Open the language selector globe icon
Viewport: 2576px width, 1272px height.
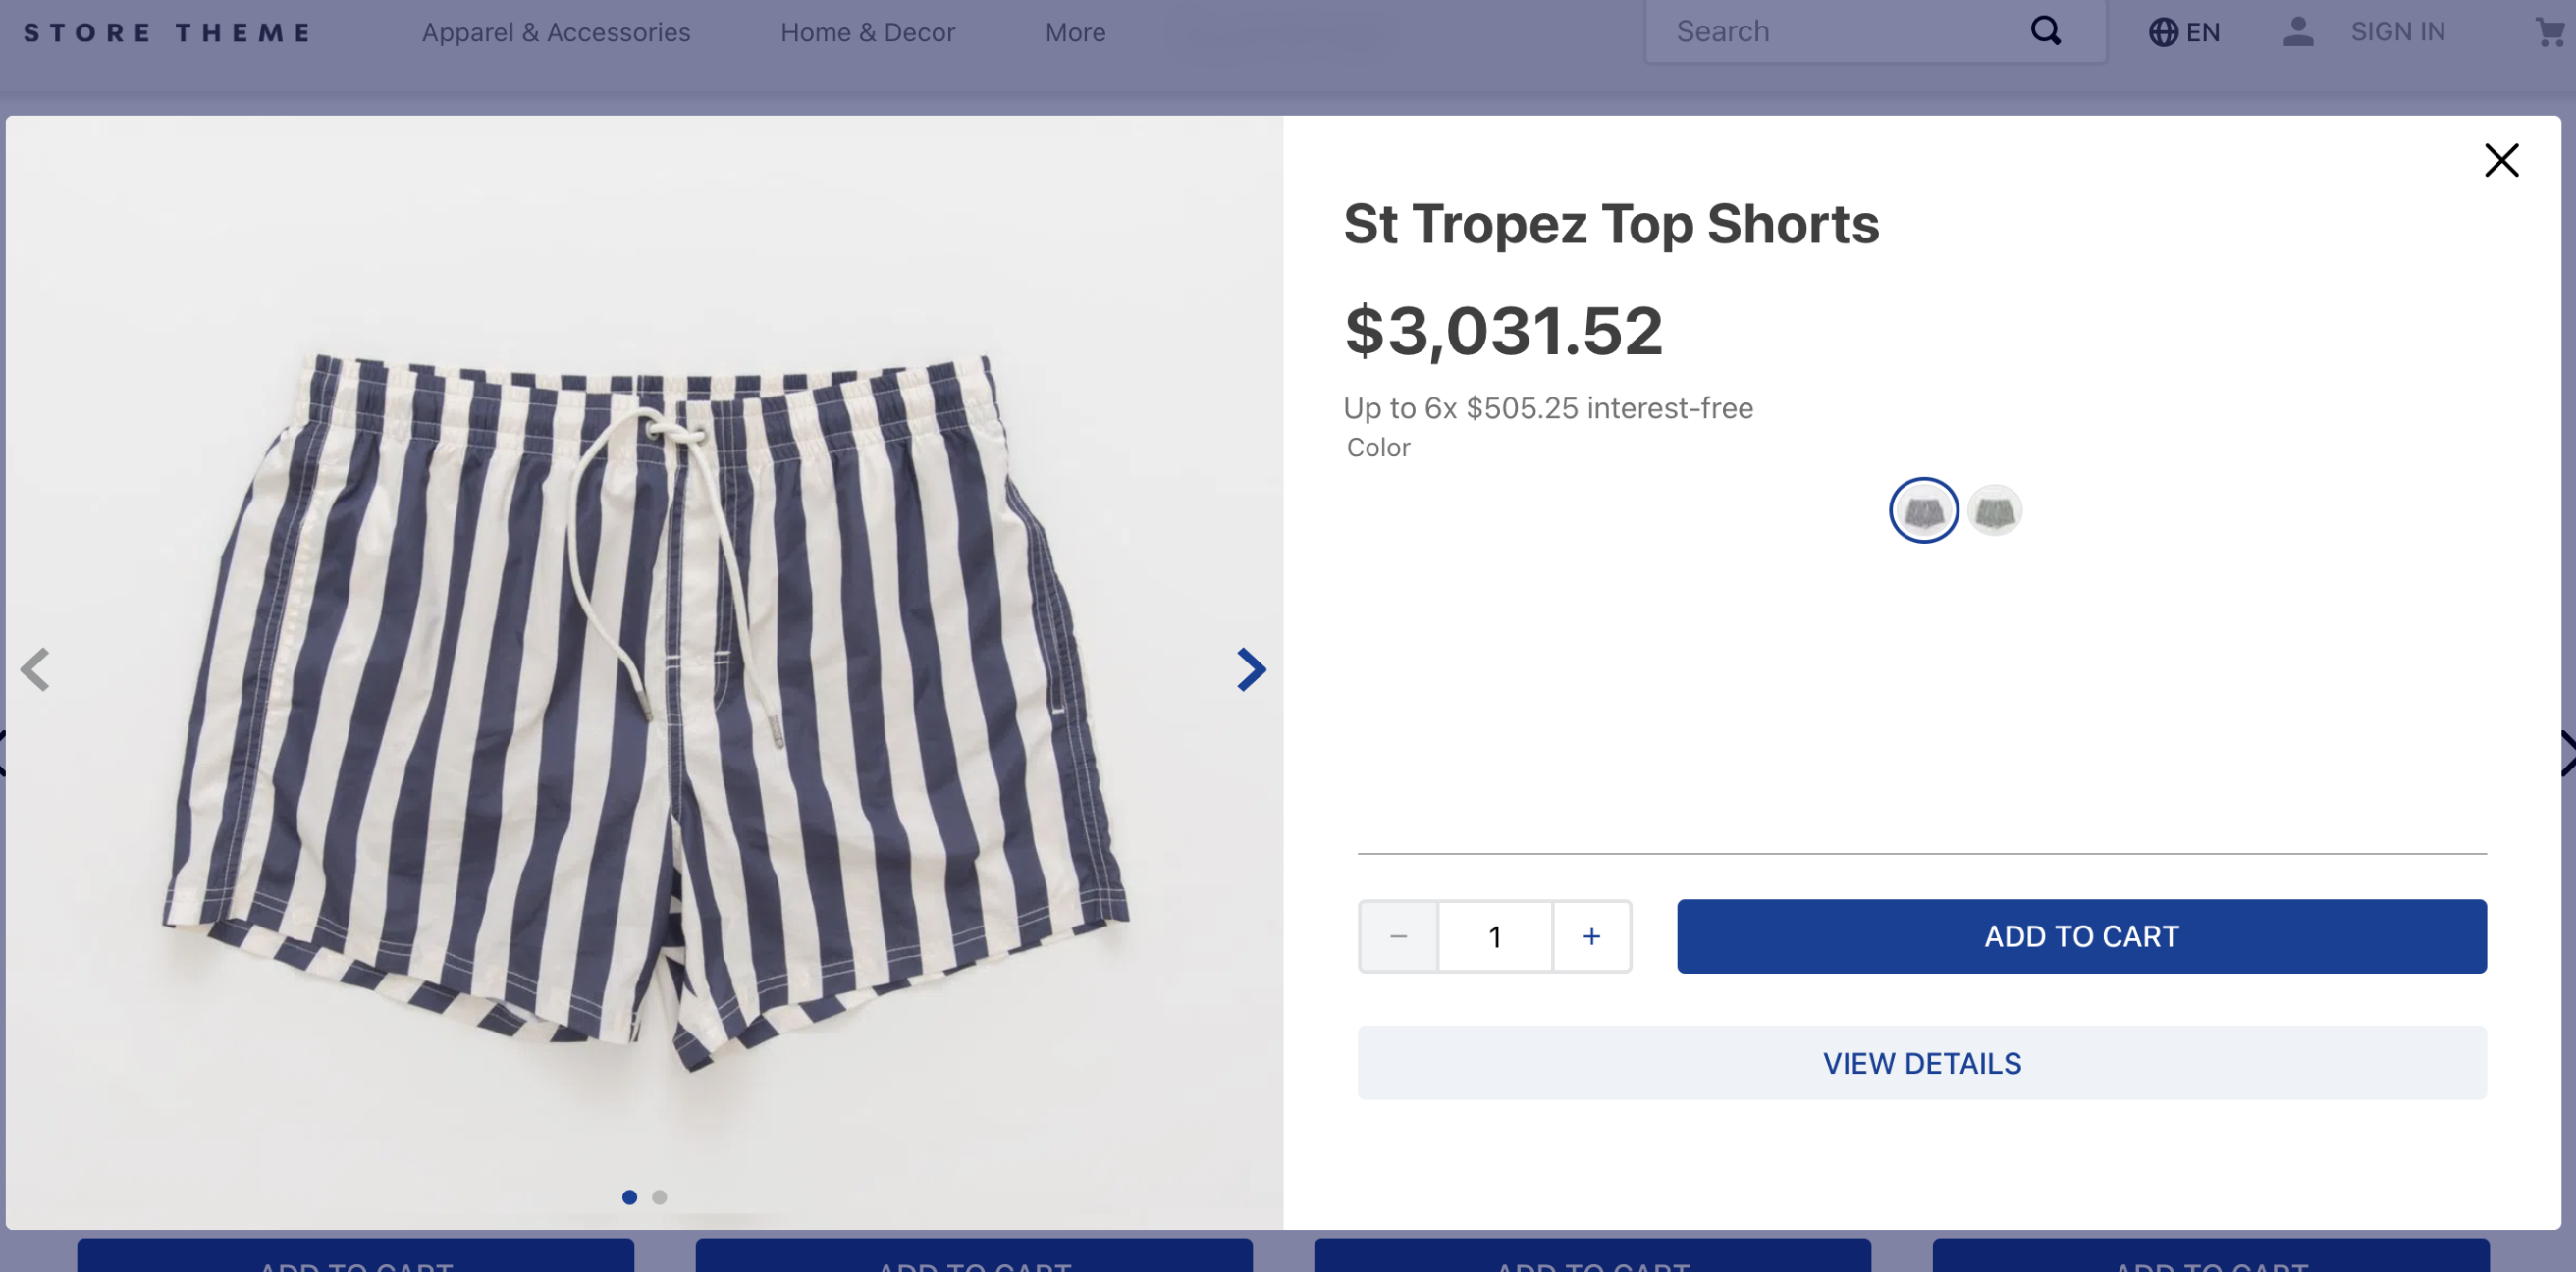click(2162, 32)
